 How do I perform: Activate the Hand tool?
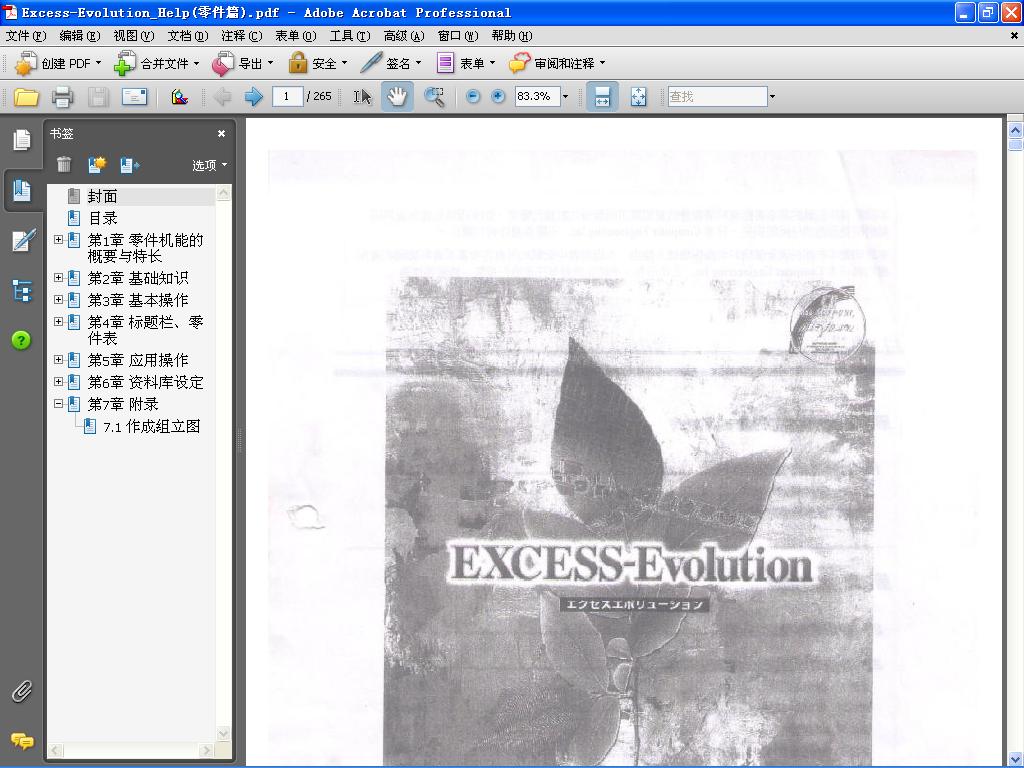(x=397, y=97)
